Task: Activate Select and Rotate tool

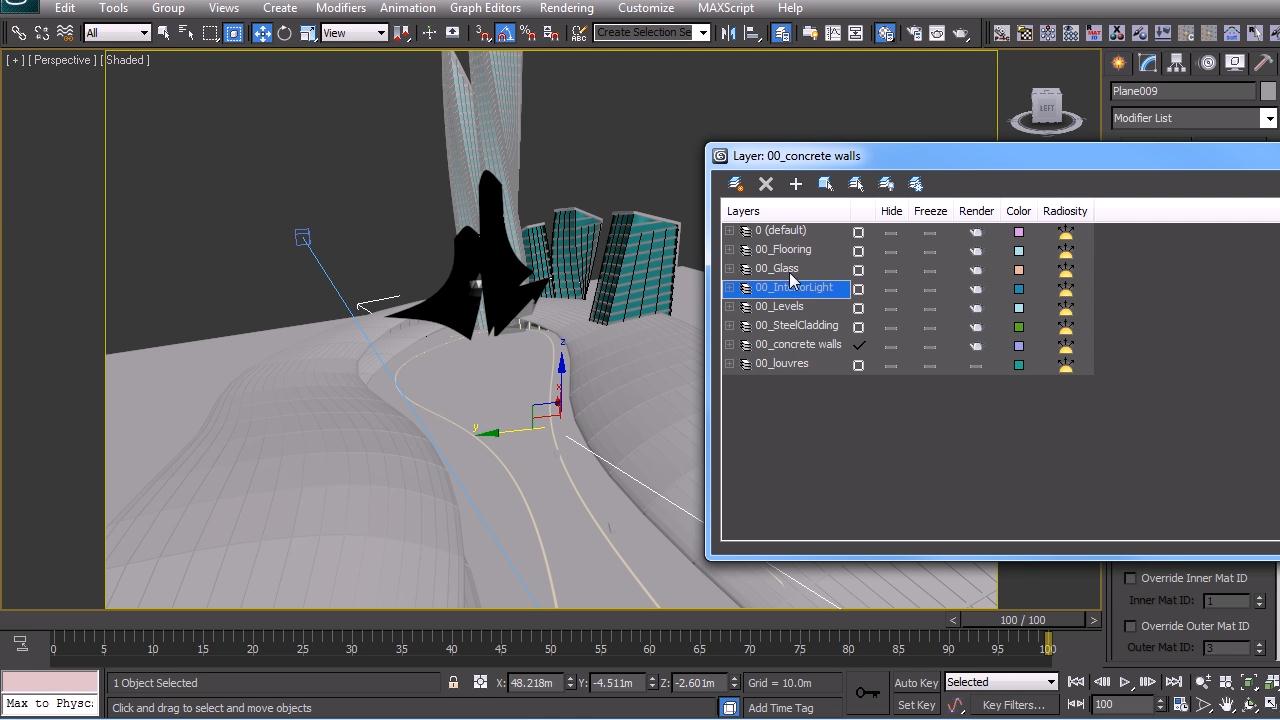Action: click(285, 33)
